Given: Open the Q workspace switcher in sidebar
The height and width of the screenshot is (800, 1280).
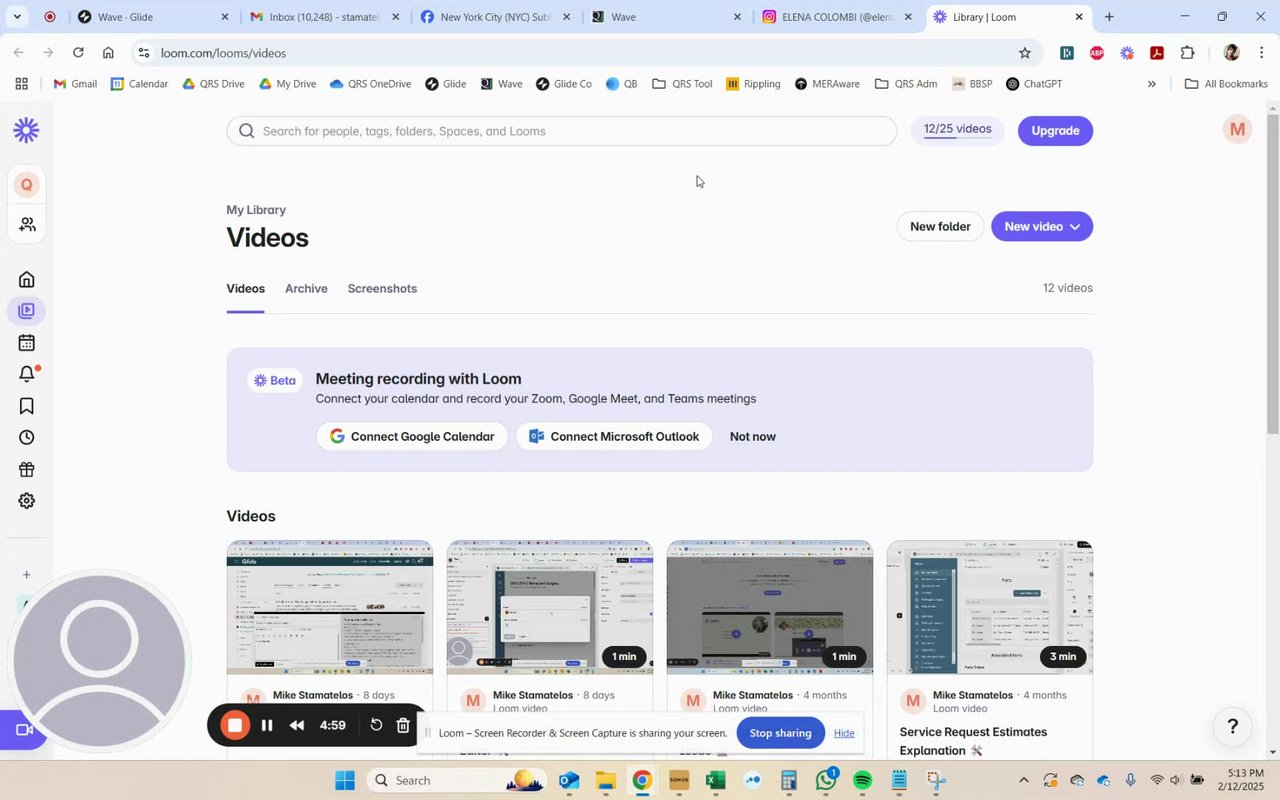Looking at the screenshot, I should [x=26, y=185].
